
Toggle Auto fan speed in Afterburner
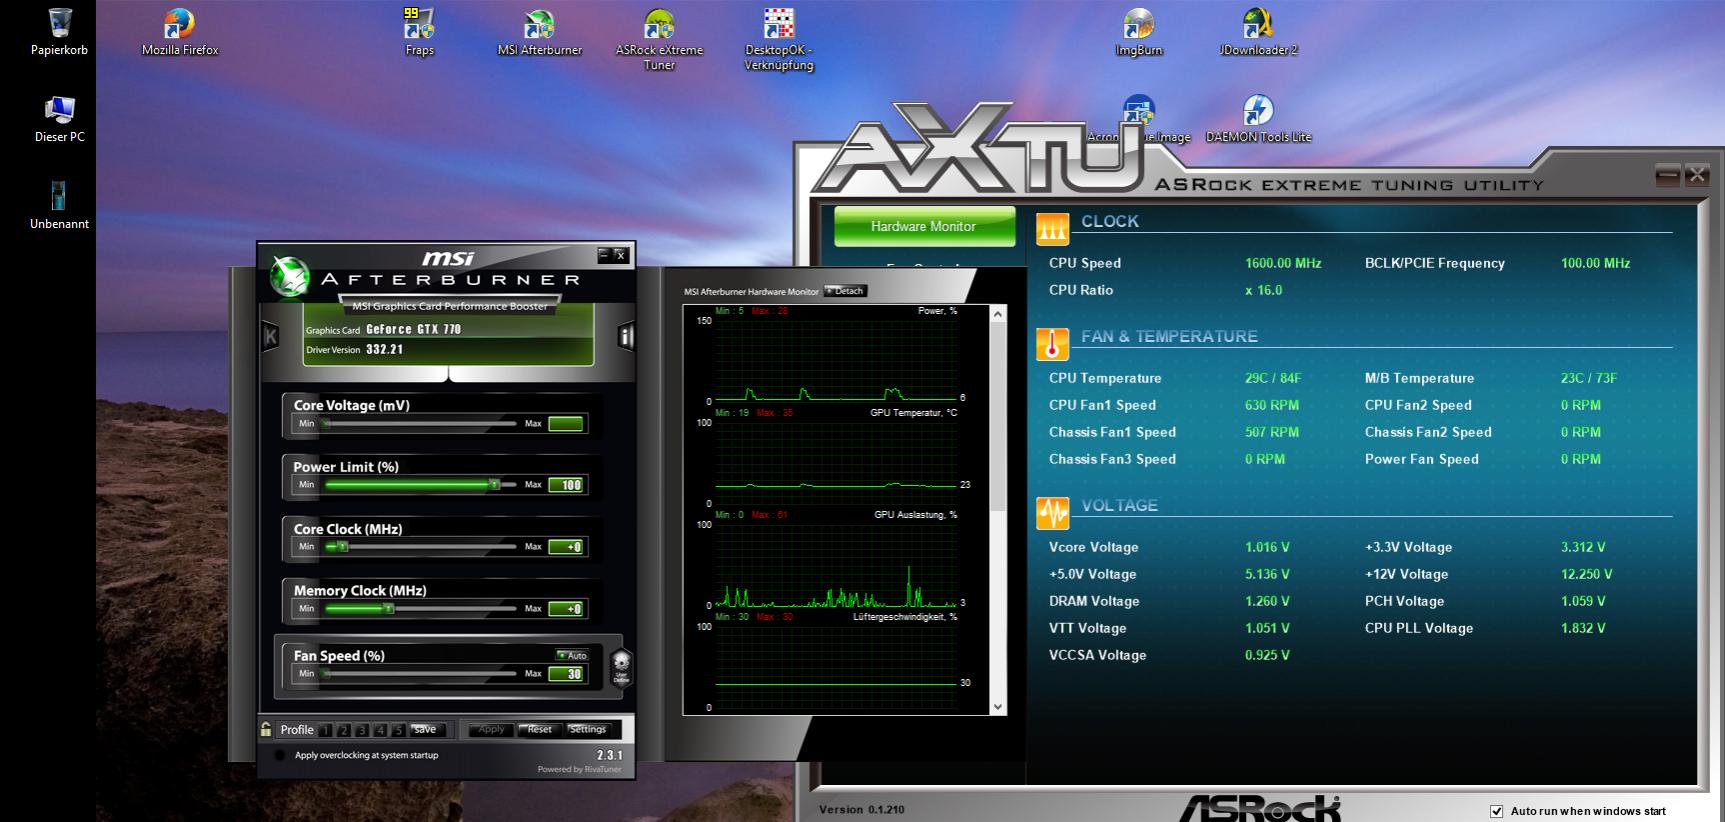(573, 656)
